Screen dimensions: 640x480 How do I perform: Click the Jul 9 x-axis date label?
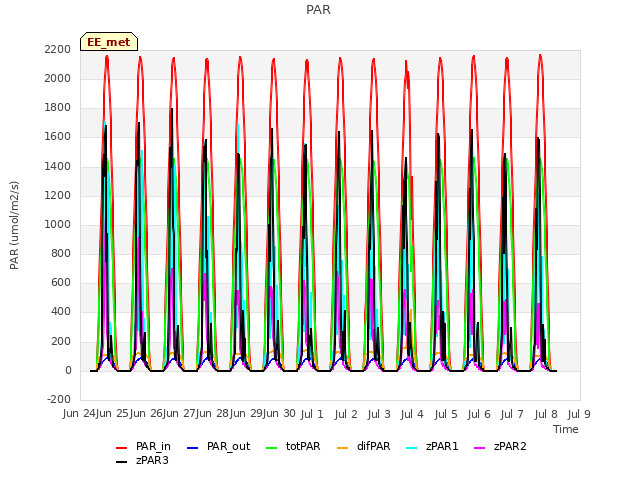coord(579,414)
